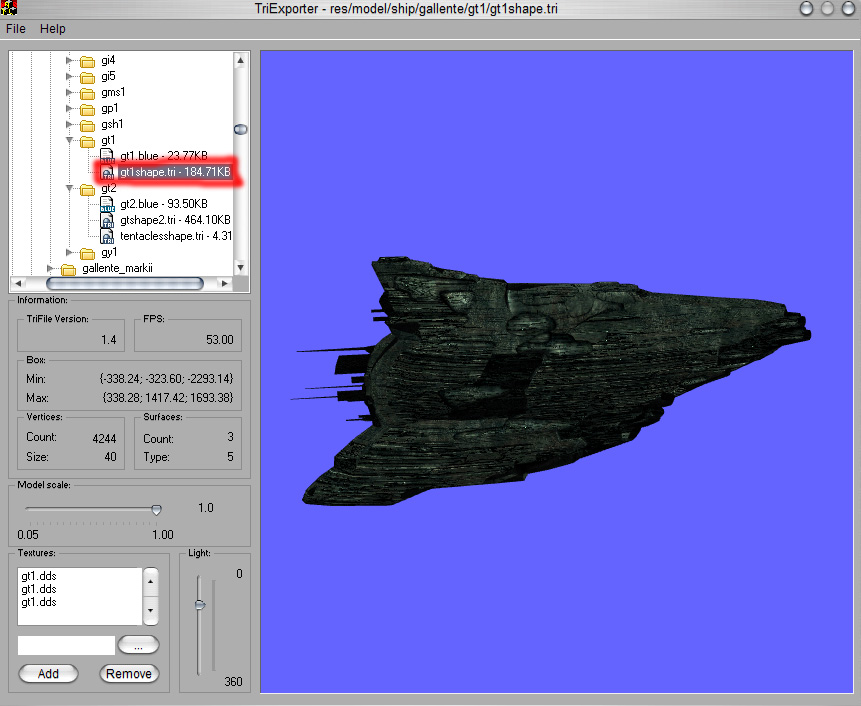This screenshot has width=861, height=706.
Task: Collapse the gt1 folder node
Action: point(70,140)
